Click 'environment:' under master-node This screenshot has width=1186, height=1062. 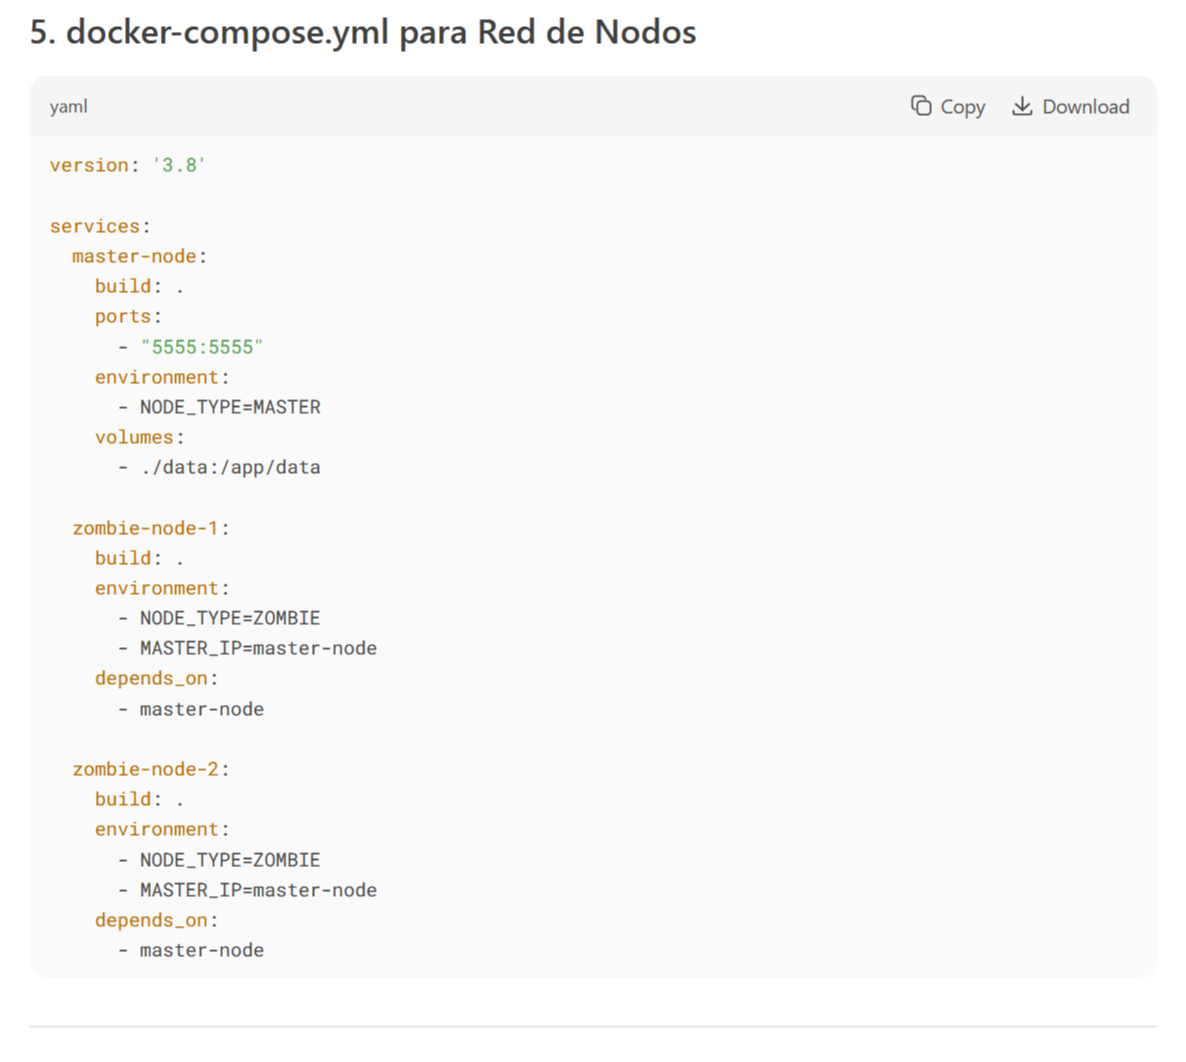tap(162, 377)
